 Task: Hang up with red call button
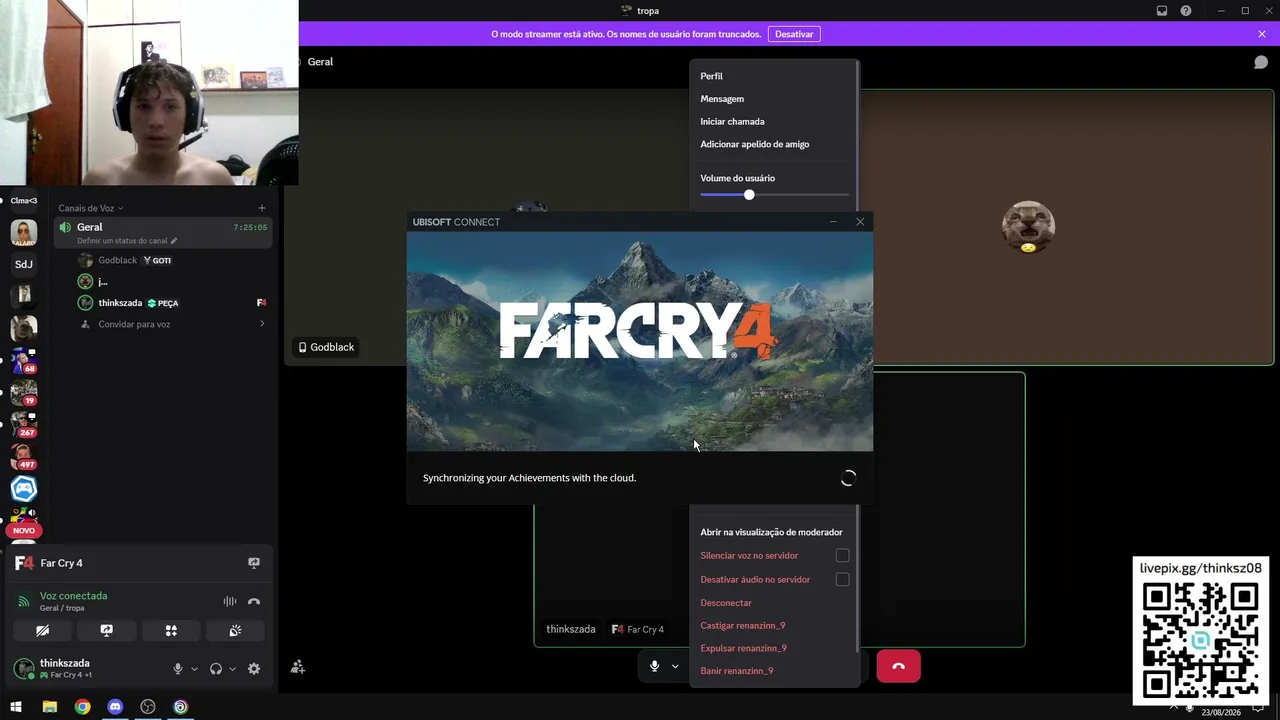pos(898,666)
